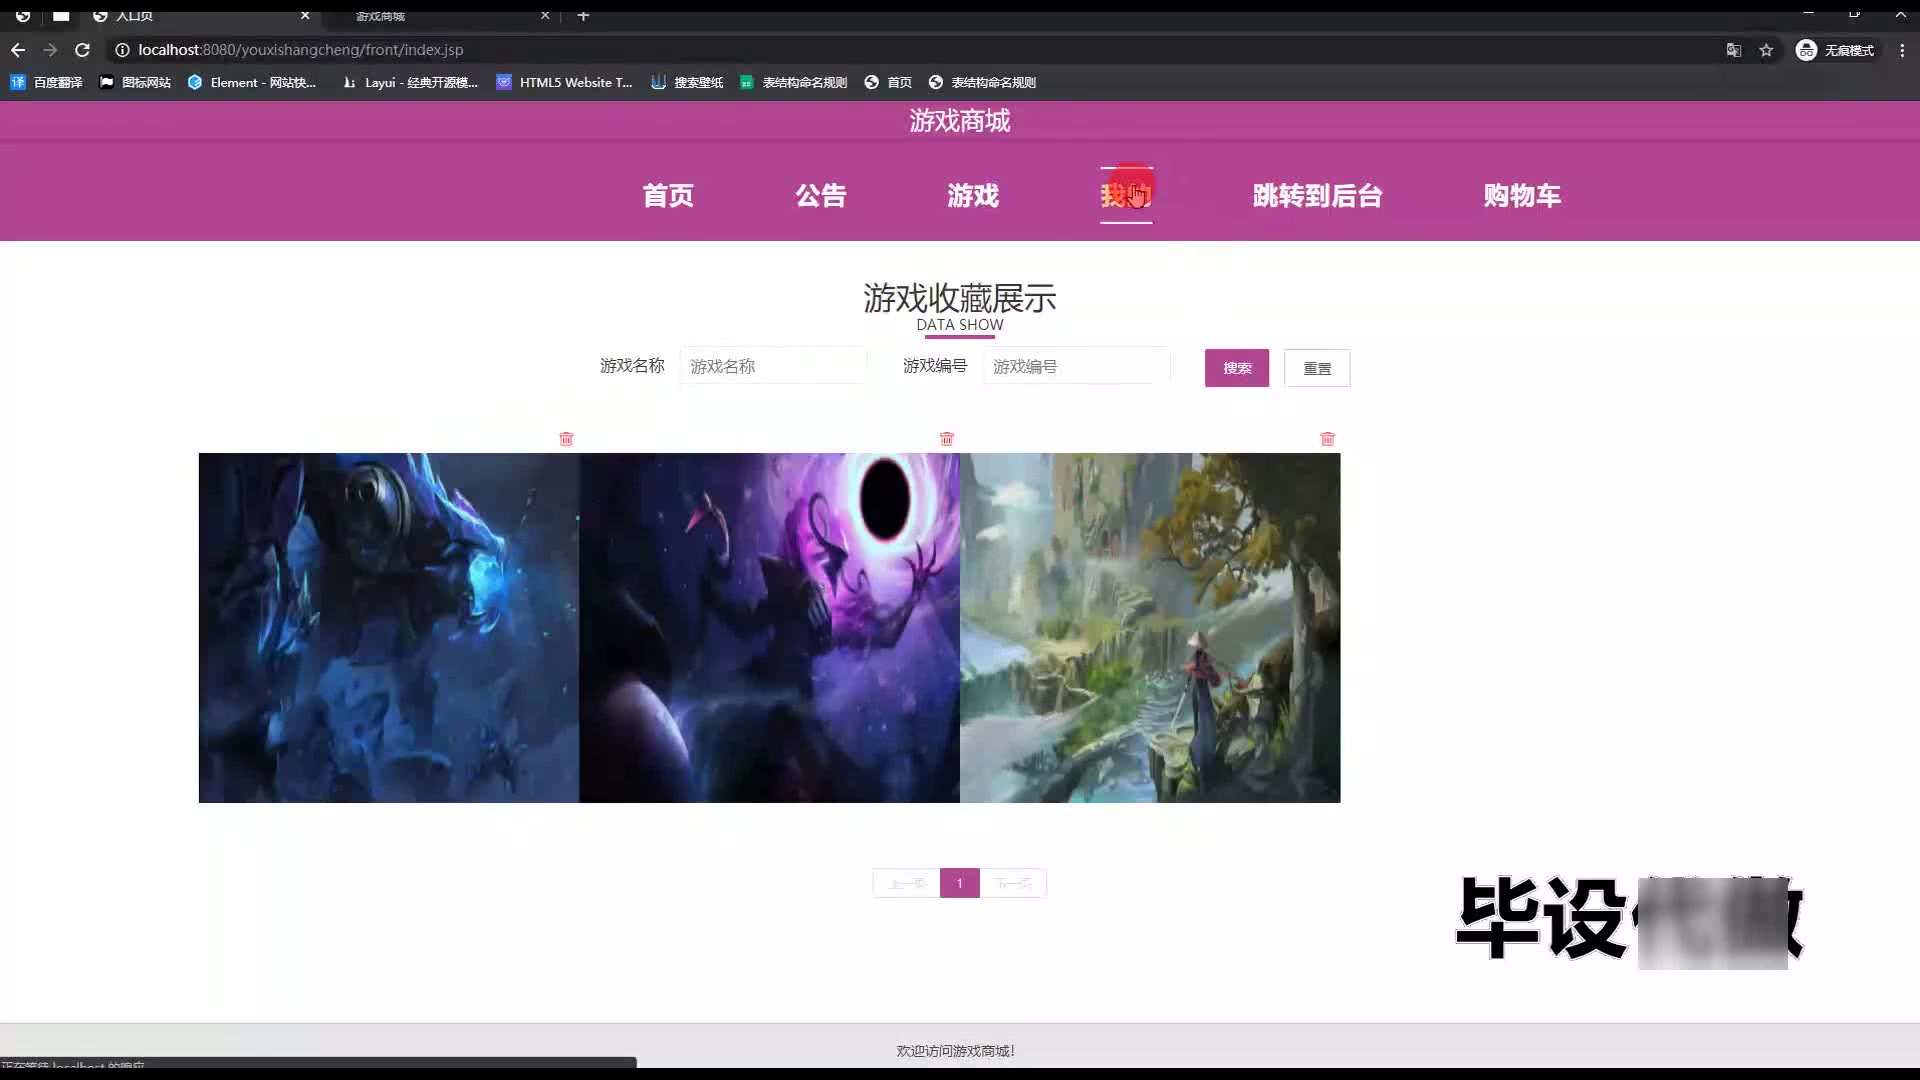Open Element bookmark
This screenshot has height=1080, width=1920.
[x=252, y=82]
